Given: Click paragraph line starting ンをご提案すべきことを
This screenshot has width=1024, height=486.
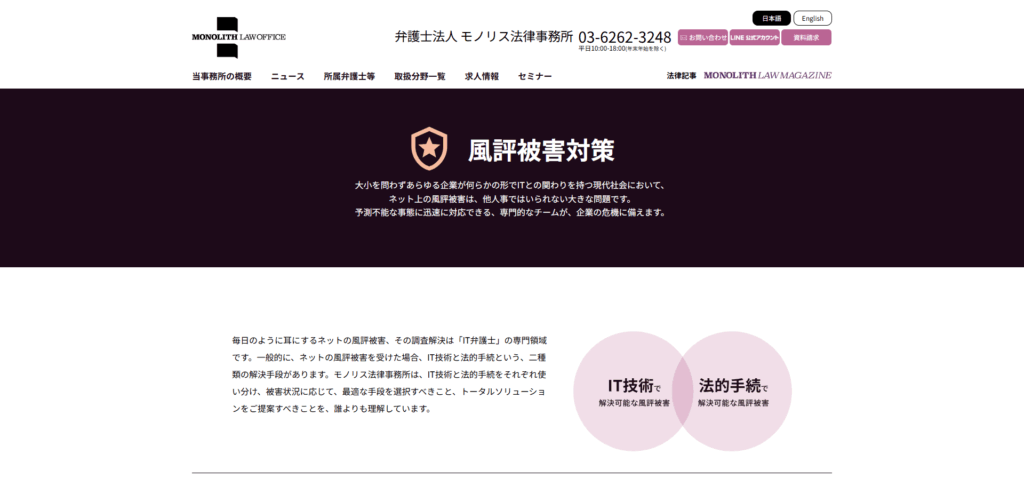Looking at the screenshot, I should click(x=332, y=409).
